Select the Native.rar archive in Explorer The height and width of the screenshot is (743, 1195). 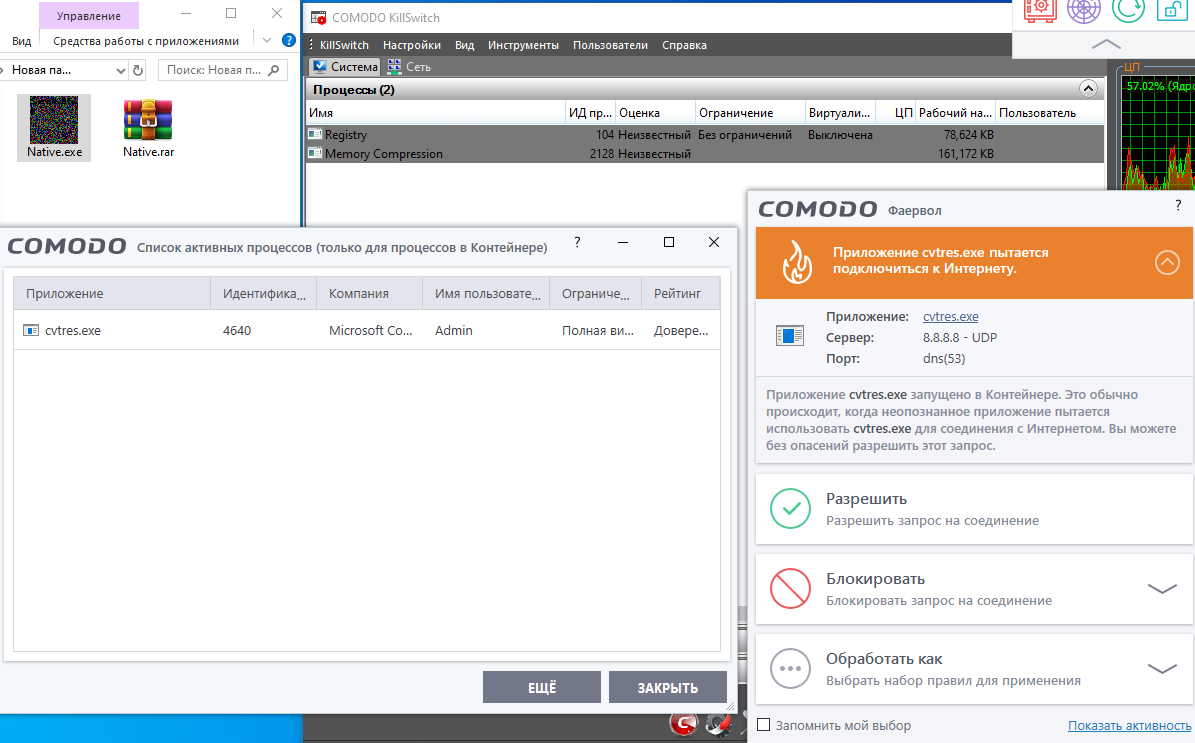point(149,127)
